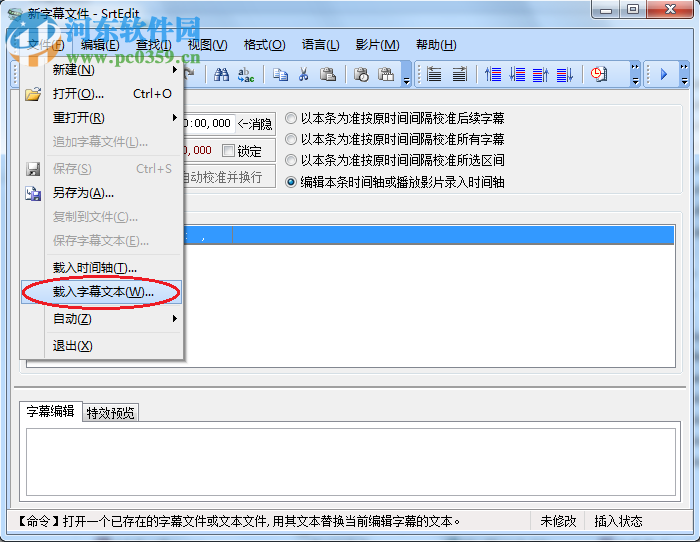Click the Find binoculars icon
This screenshot has width=700, height=542.
point(221,75)
